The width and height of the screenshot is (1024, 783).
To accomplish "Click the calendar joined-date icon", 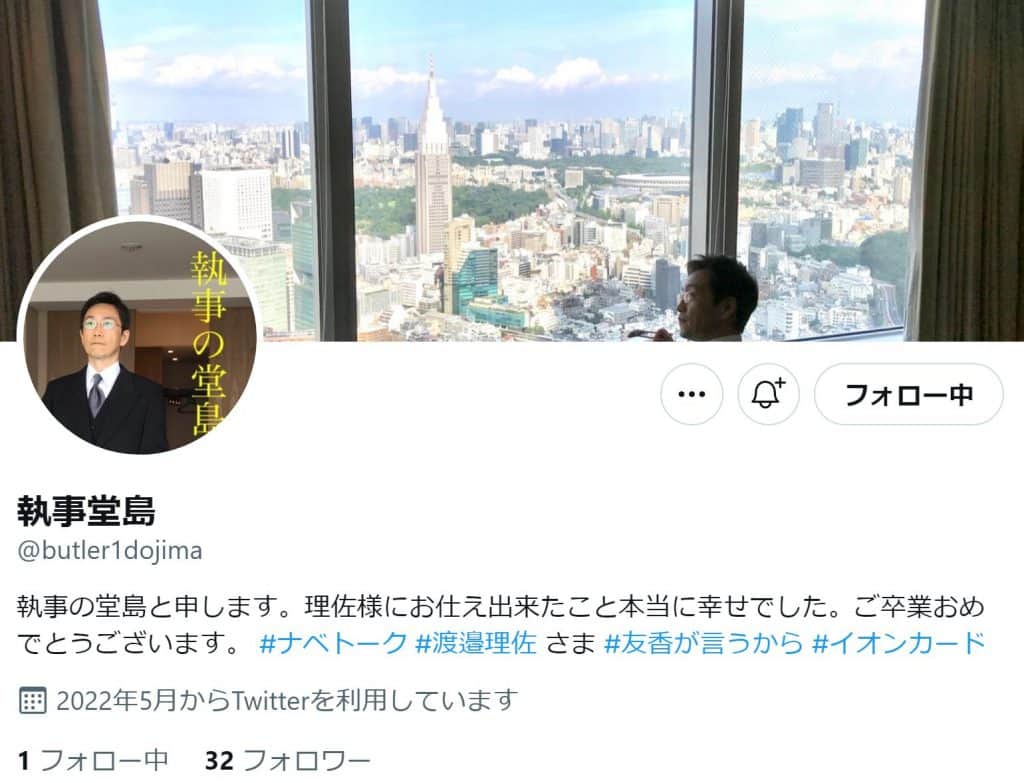I will [32, 701].
